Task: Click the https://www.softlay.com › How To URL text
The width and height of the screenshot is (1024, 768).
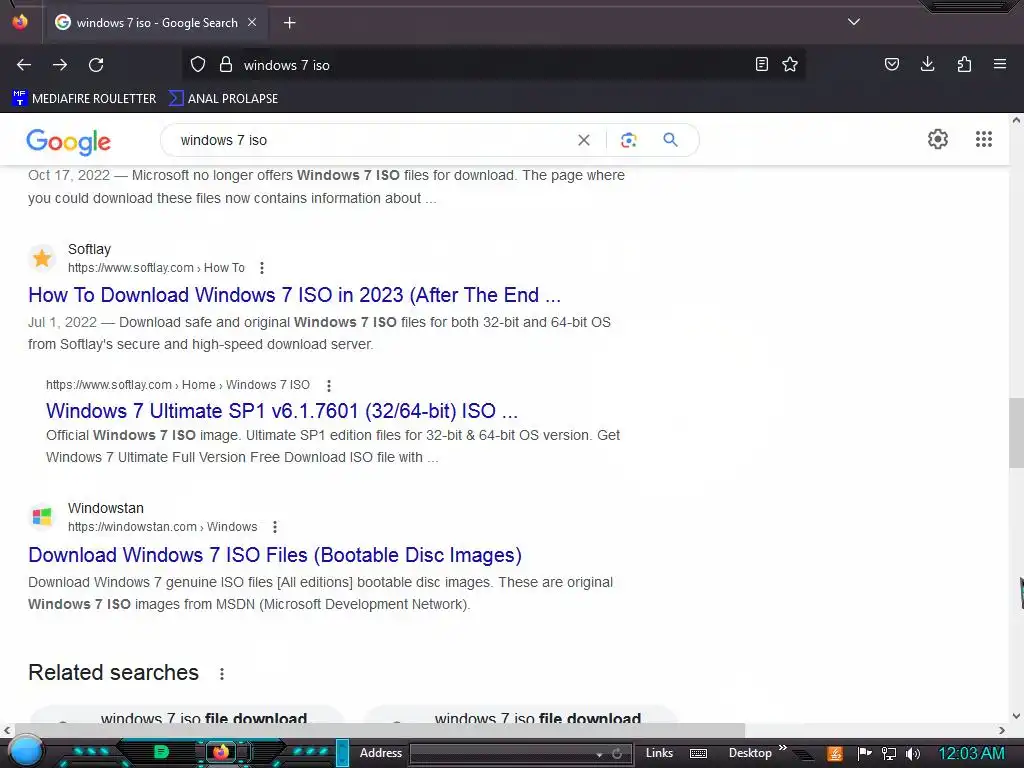Action: tap(156, 268)
